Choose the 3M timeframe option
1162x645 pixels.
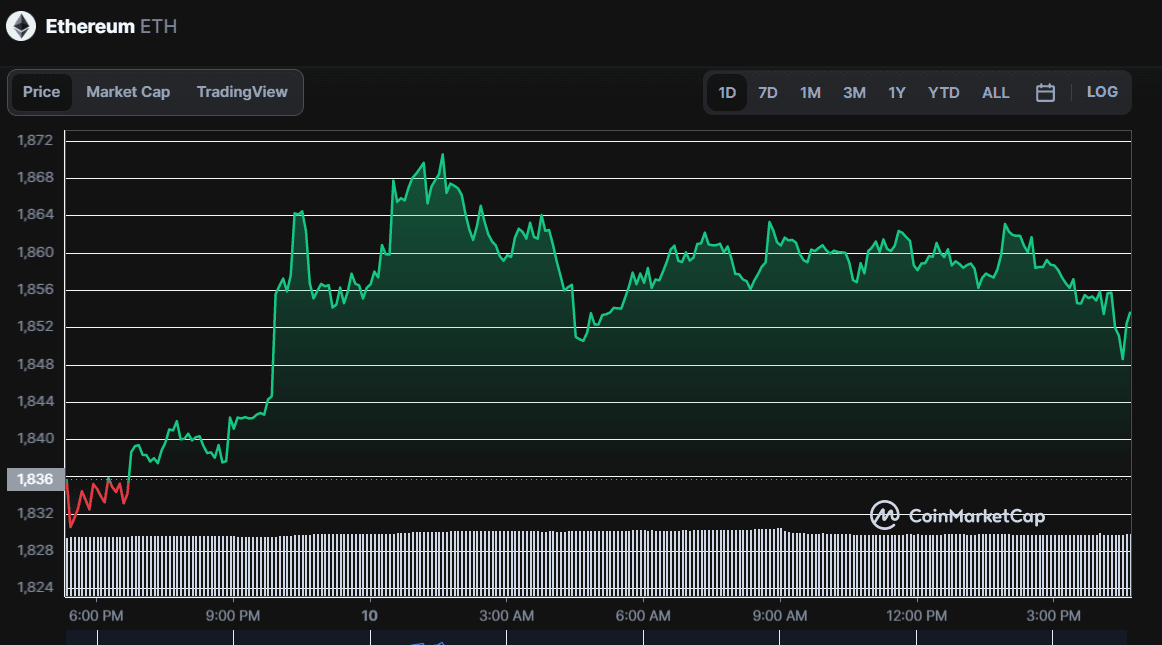tap(854, 91)
